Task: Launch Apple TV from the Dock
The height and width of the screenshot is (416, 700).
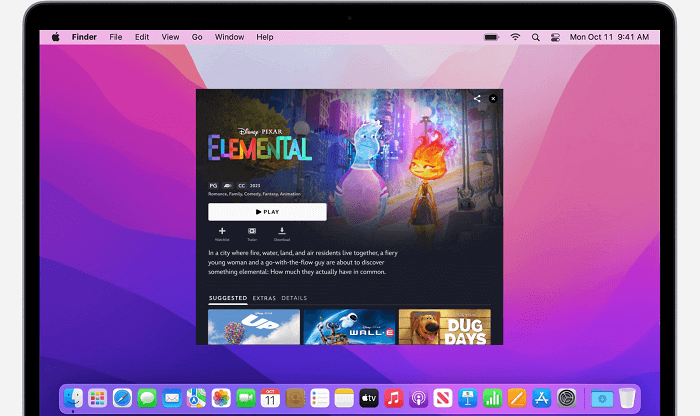Action: tap(369, 398)
